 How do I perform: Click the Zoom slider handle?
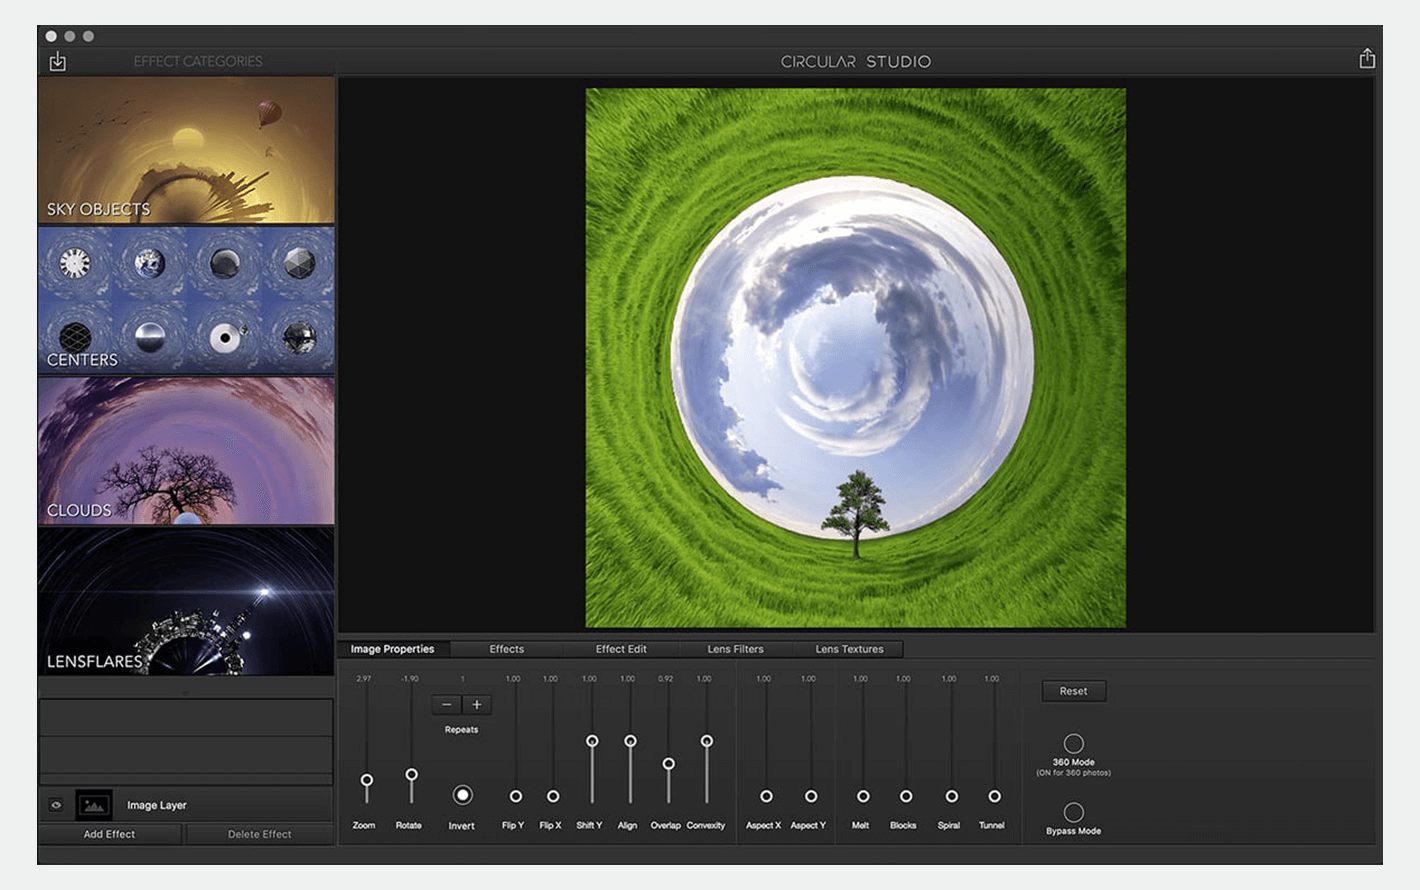[367, 780]
